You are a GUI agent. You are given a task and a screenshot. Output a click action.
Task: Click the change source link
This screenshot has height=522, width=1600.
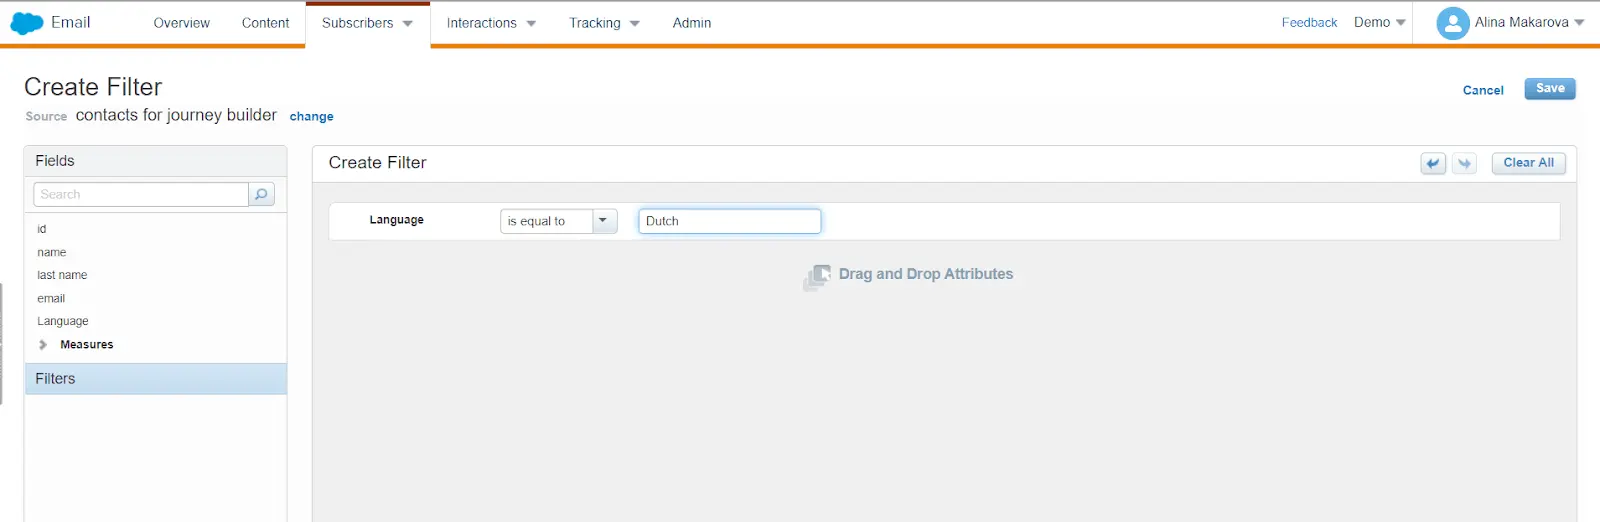click(x=311, y=117)
